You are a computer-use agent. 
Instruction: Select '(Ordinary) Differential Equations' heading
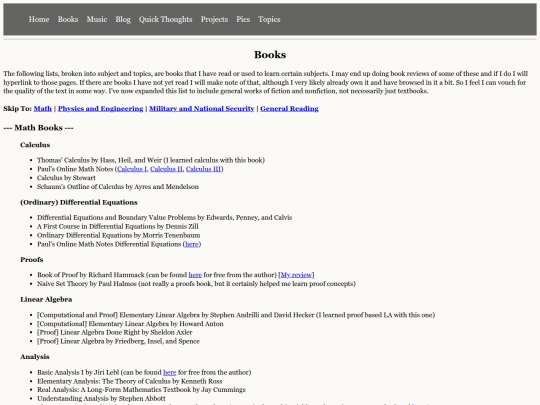pos(79,202)
